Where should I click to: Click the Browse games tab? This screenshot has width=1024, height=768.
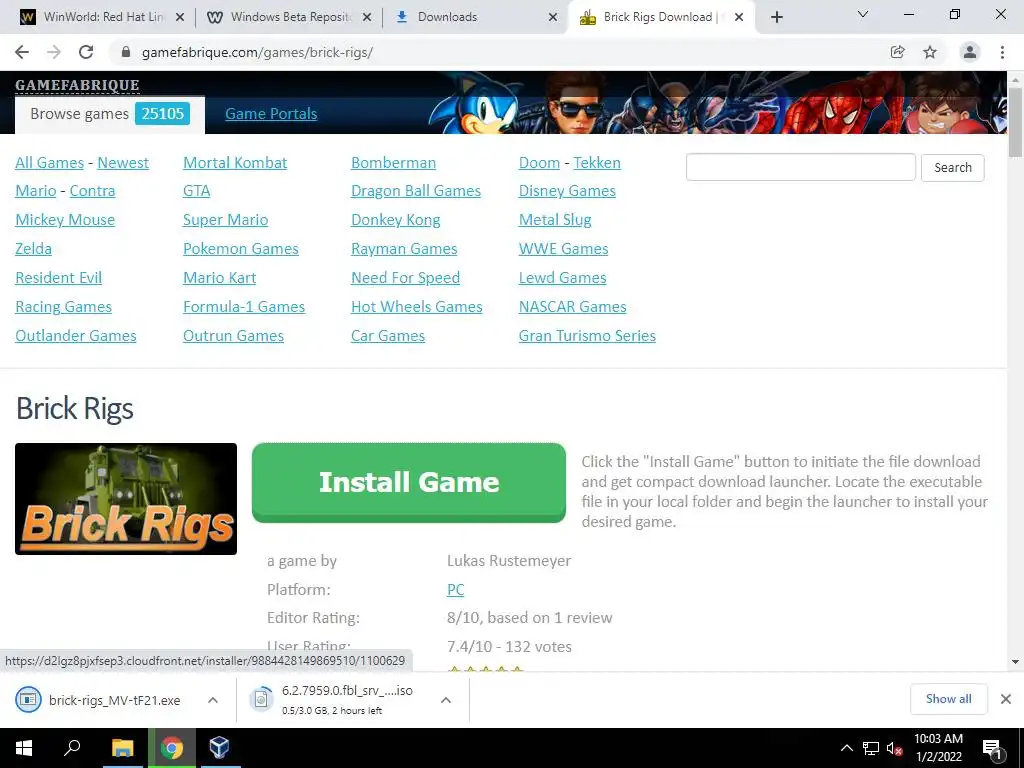110,114
